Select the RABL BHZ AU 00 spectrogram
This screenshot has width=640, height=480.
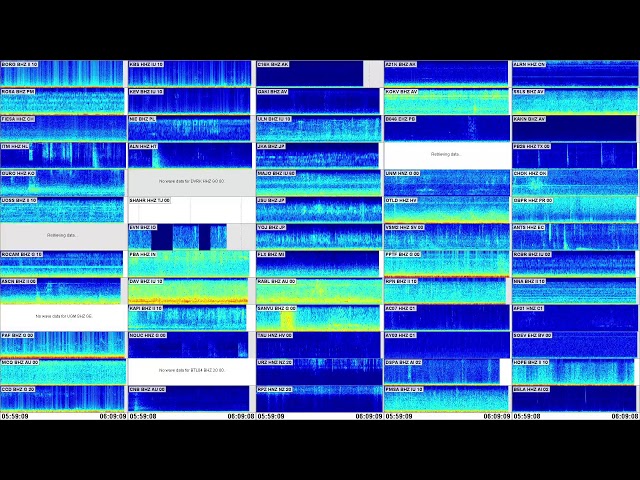pos(318,291)
